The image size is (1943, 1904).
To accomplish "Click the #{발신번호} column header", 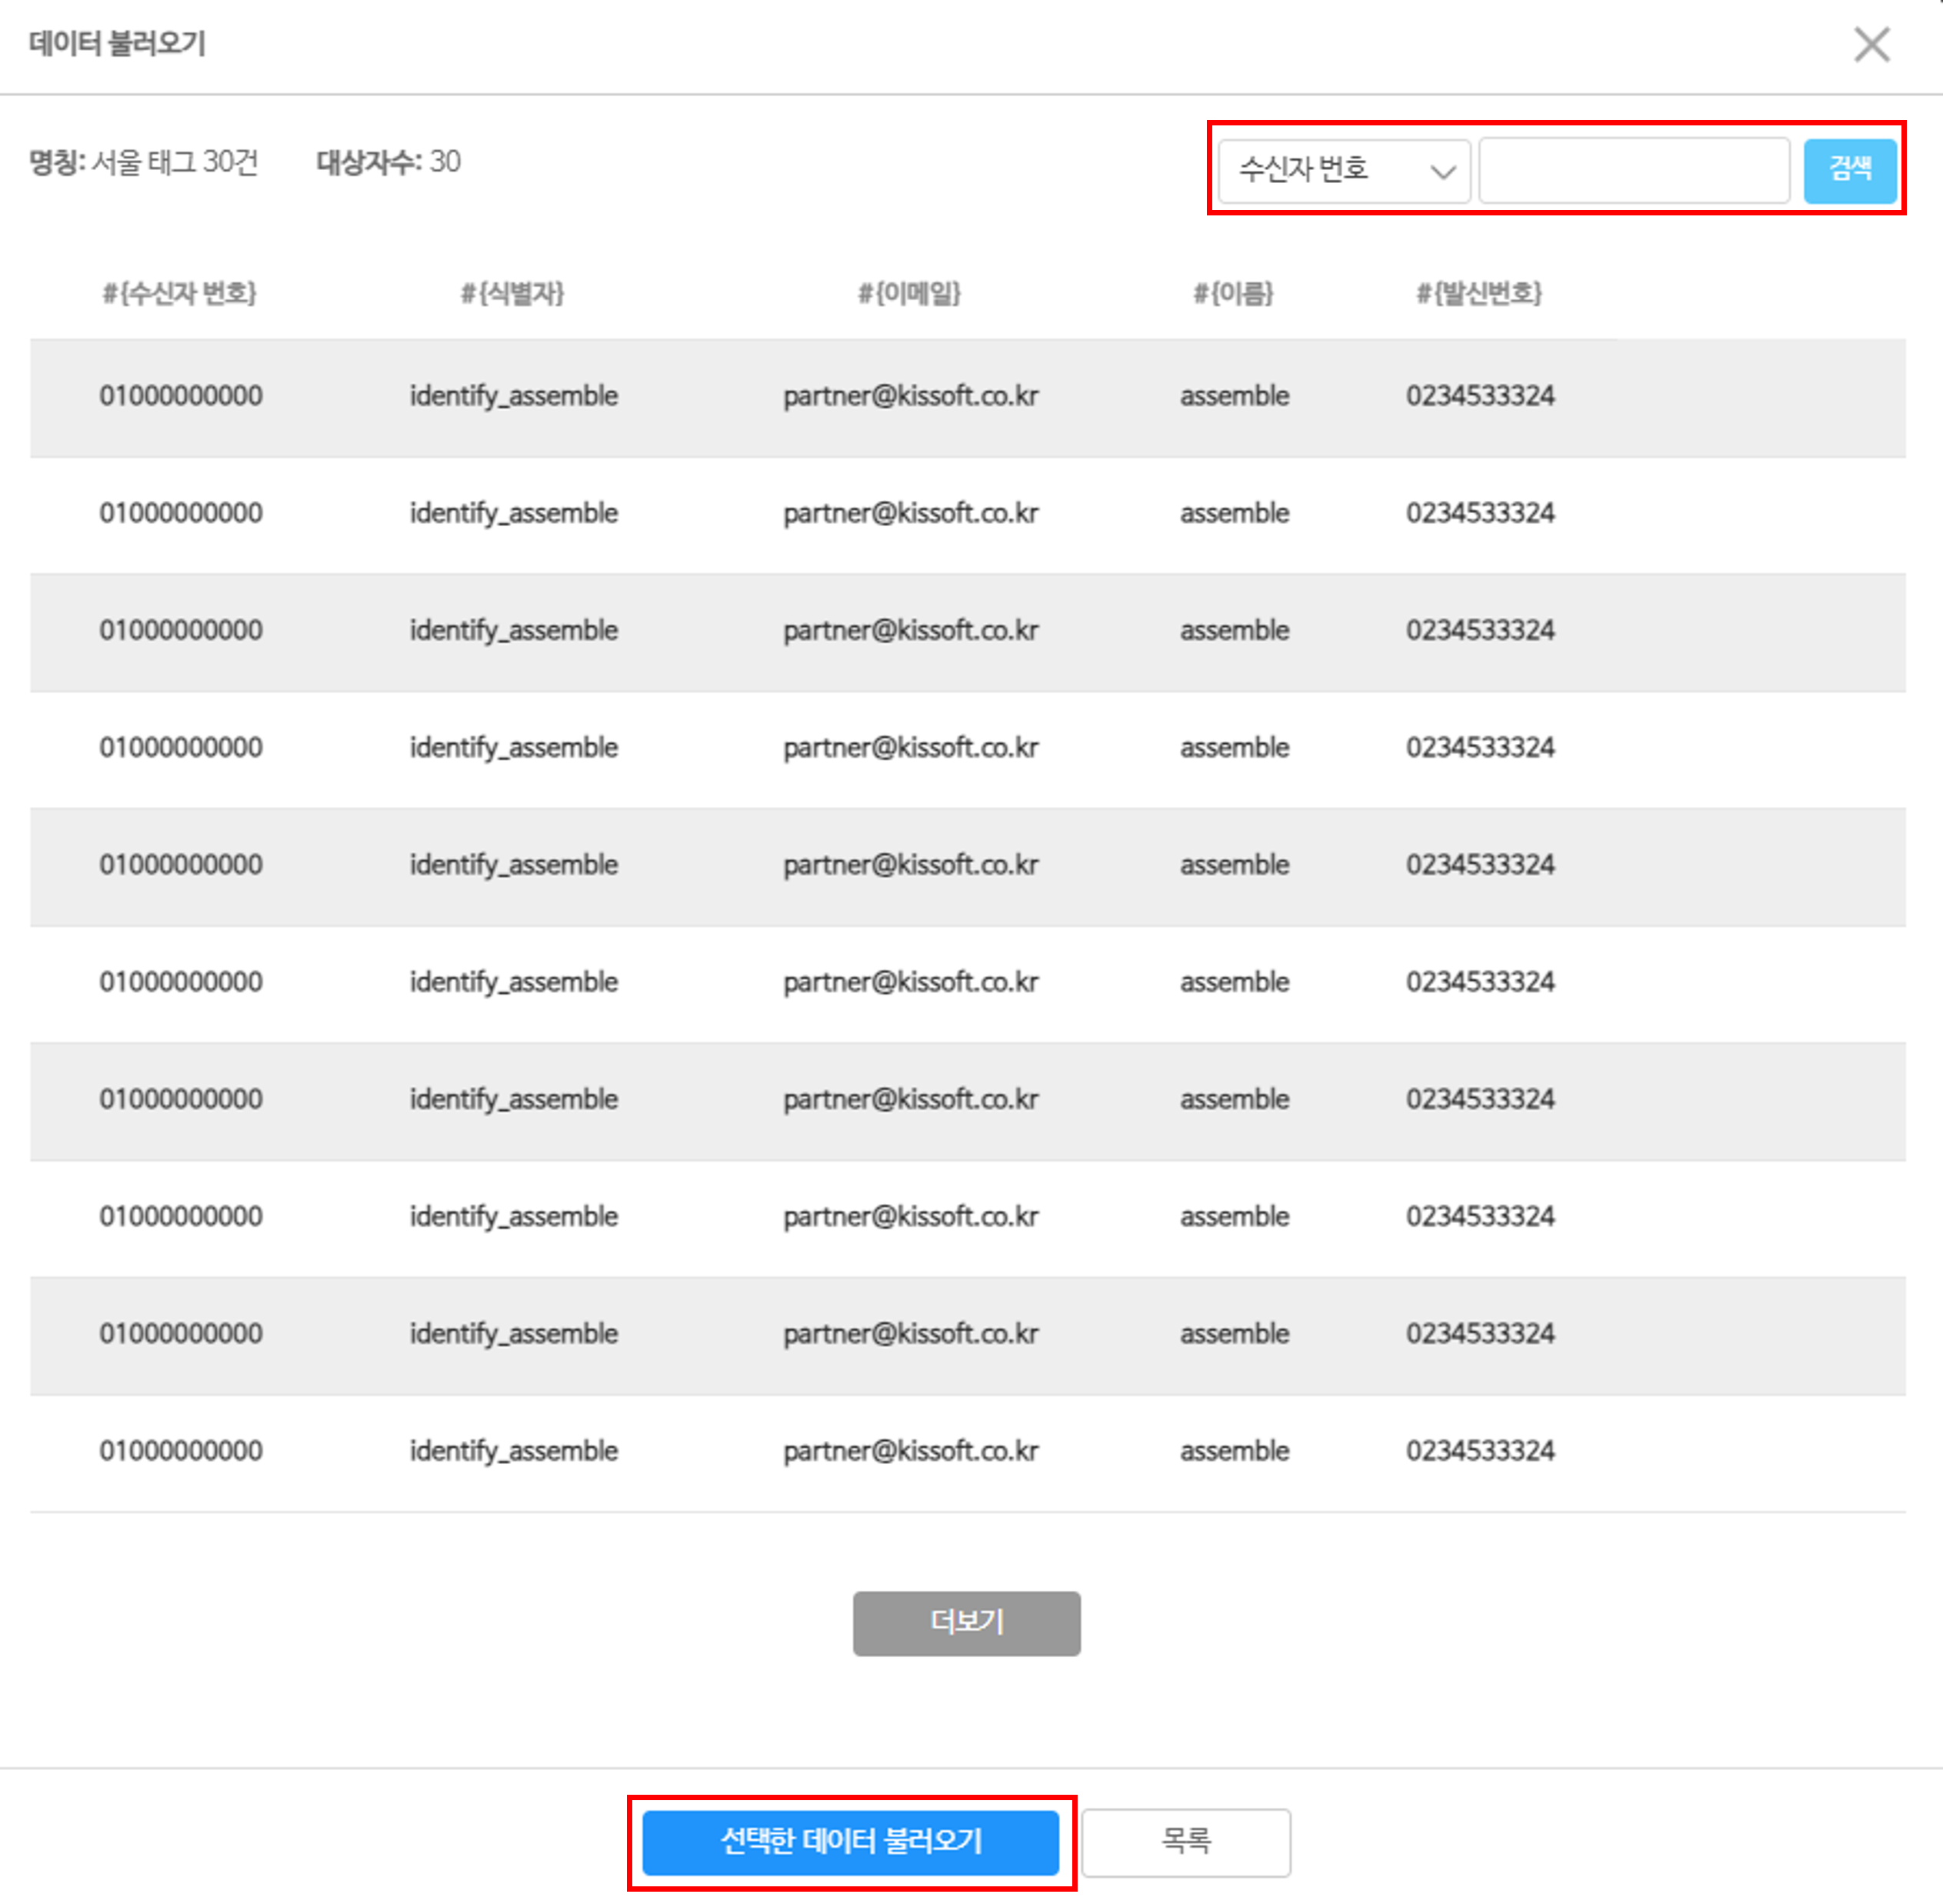I will tap(1479, 293).
